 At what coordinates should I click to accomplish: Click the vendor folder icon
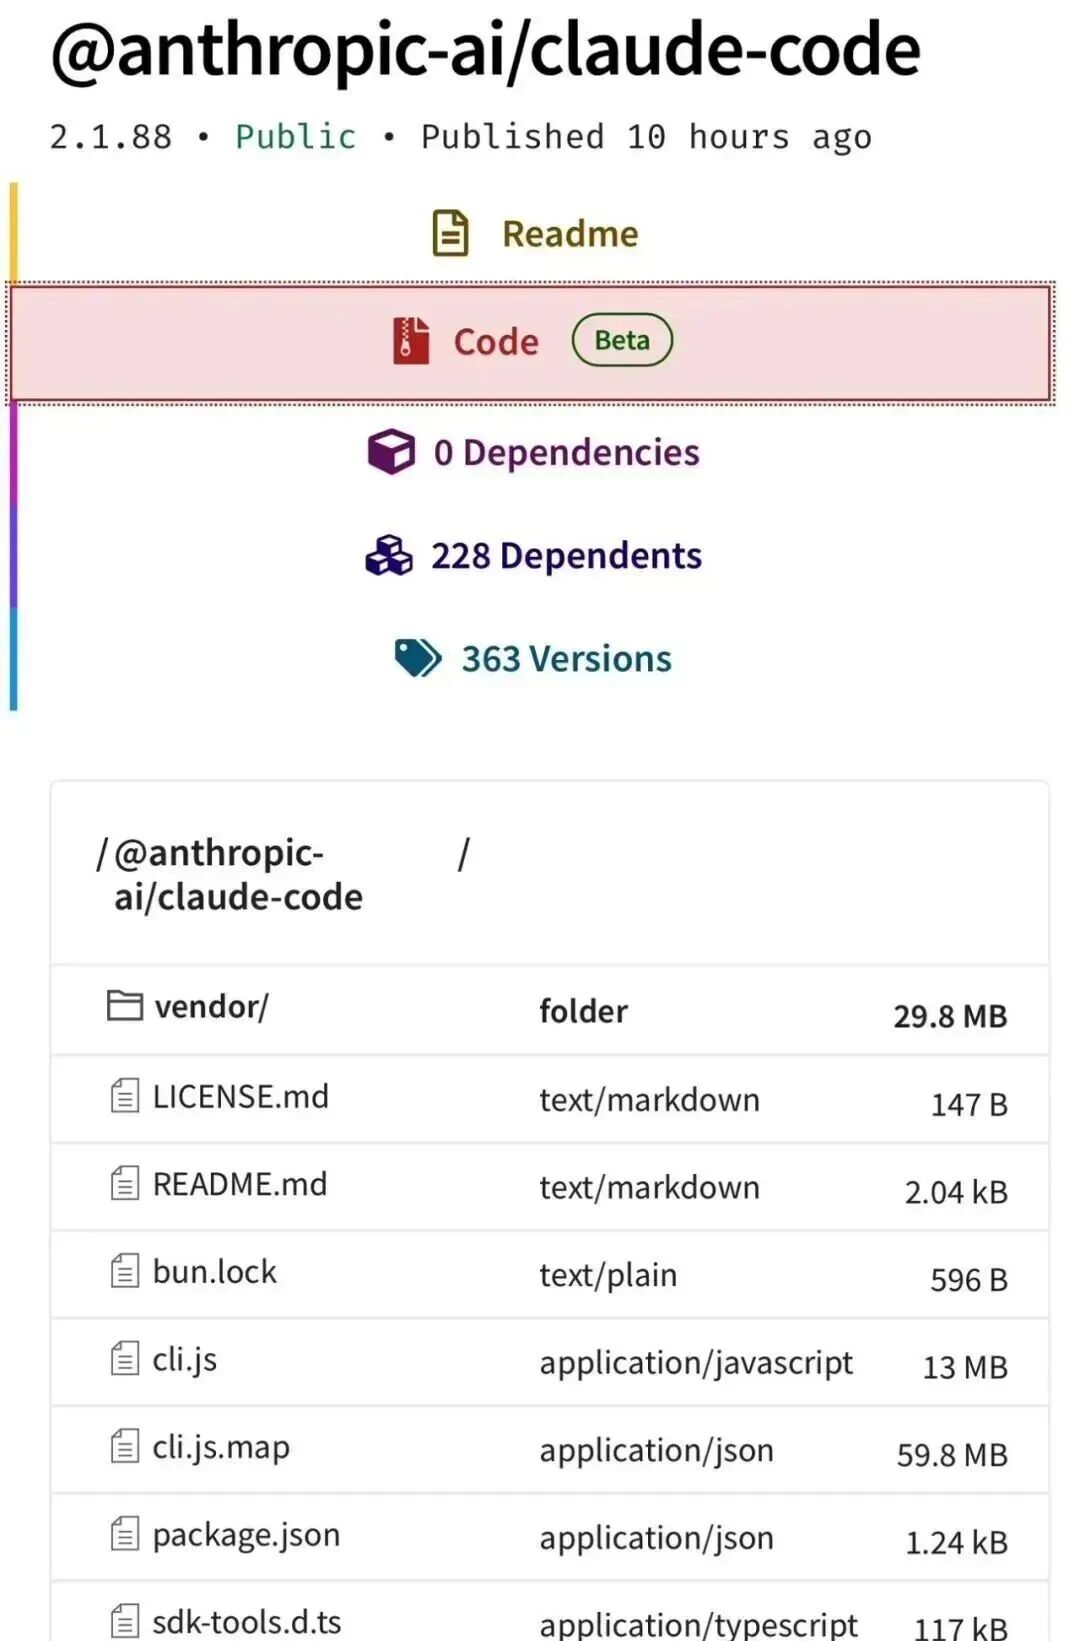(125, 1005)
